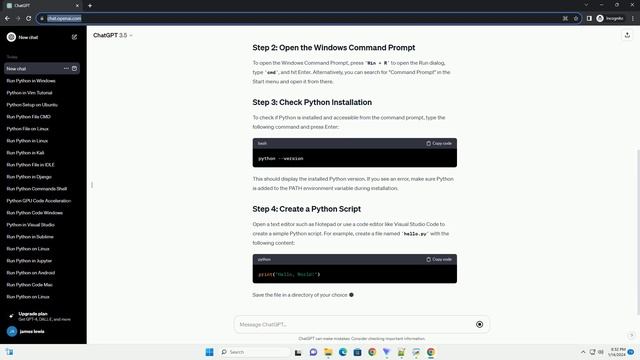The width and height of the screenshot is (640, 360).
Task: Open Run Python on Android chat
Action: click(31, 273)
